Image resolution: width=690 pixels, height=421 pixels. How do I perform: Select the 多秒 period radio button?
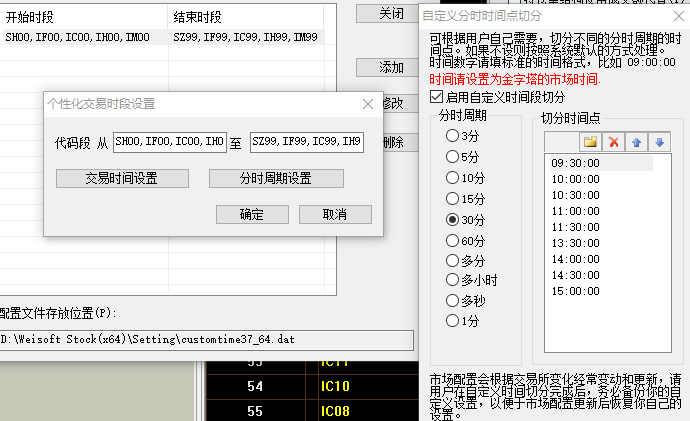[452, 300]
